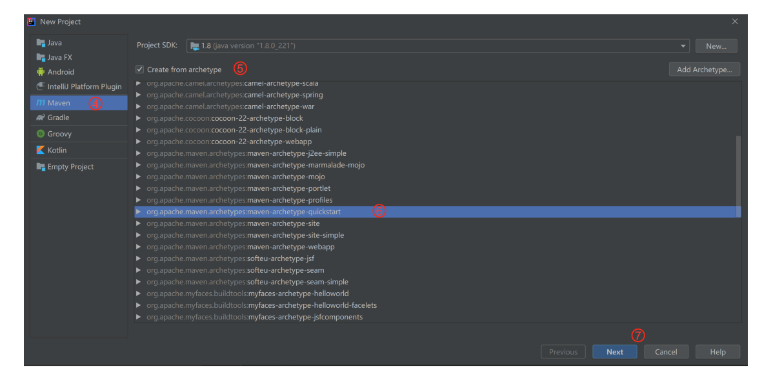Pick the Java FX folder icon
Image resolution: width=762 pixels, height=374 pixels.
click(40, 57)
